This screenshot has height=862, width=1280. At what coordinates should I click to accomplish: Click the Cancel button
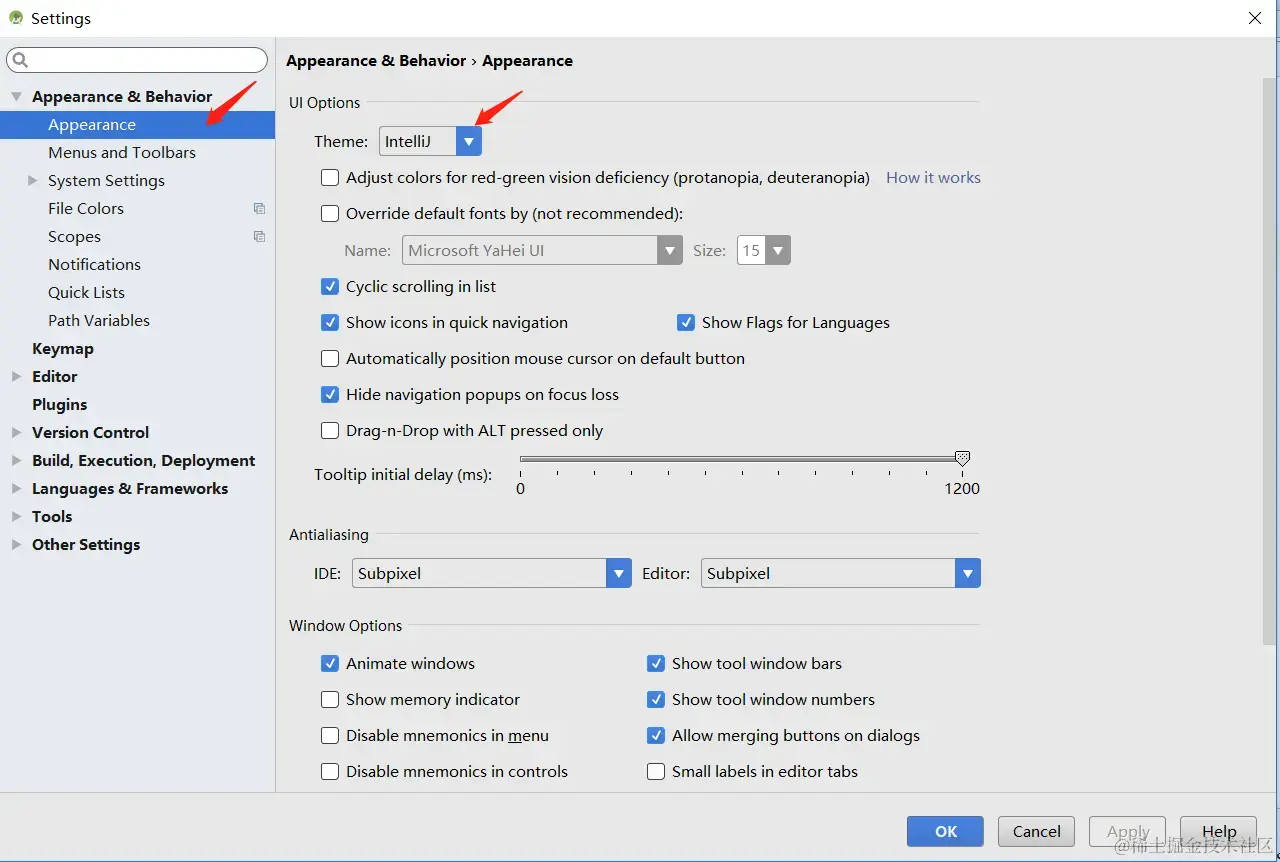(x=1037, y=831)
